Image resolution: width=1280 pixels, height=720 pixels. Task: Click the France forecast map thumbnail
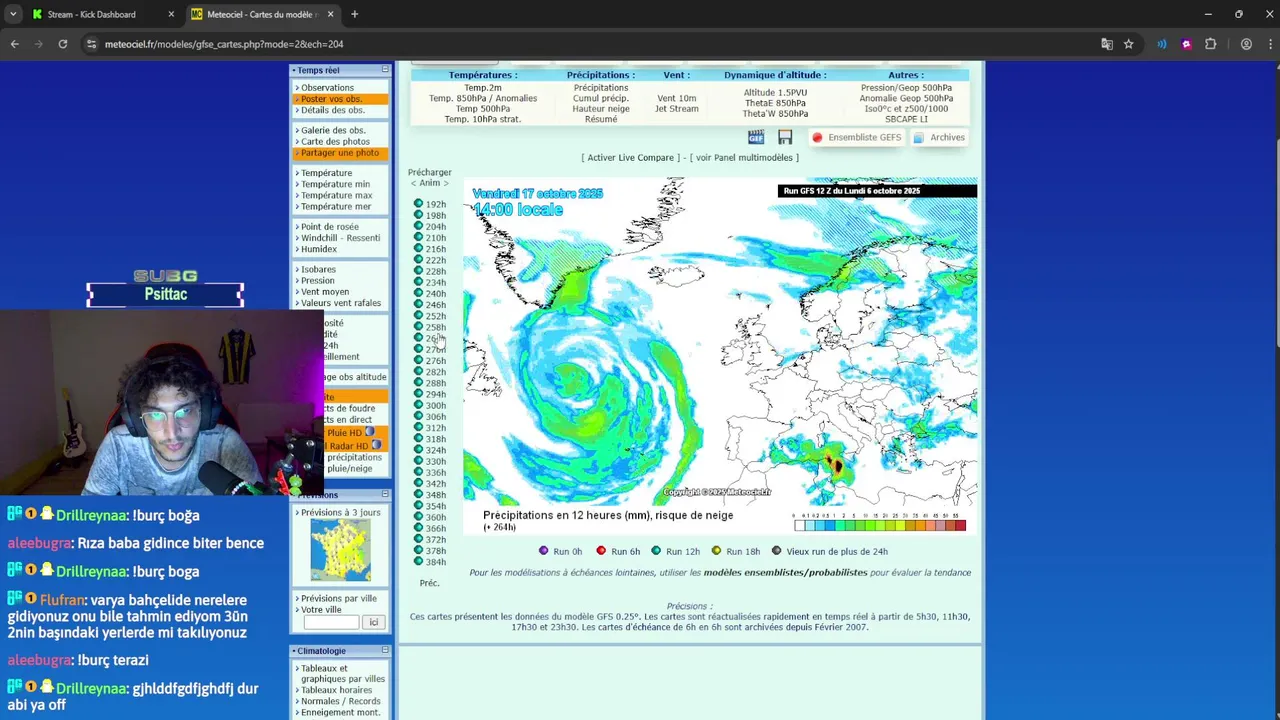tap(340, 550)
